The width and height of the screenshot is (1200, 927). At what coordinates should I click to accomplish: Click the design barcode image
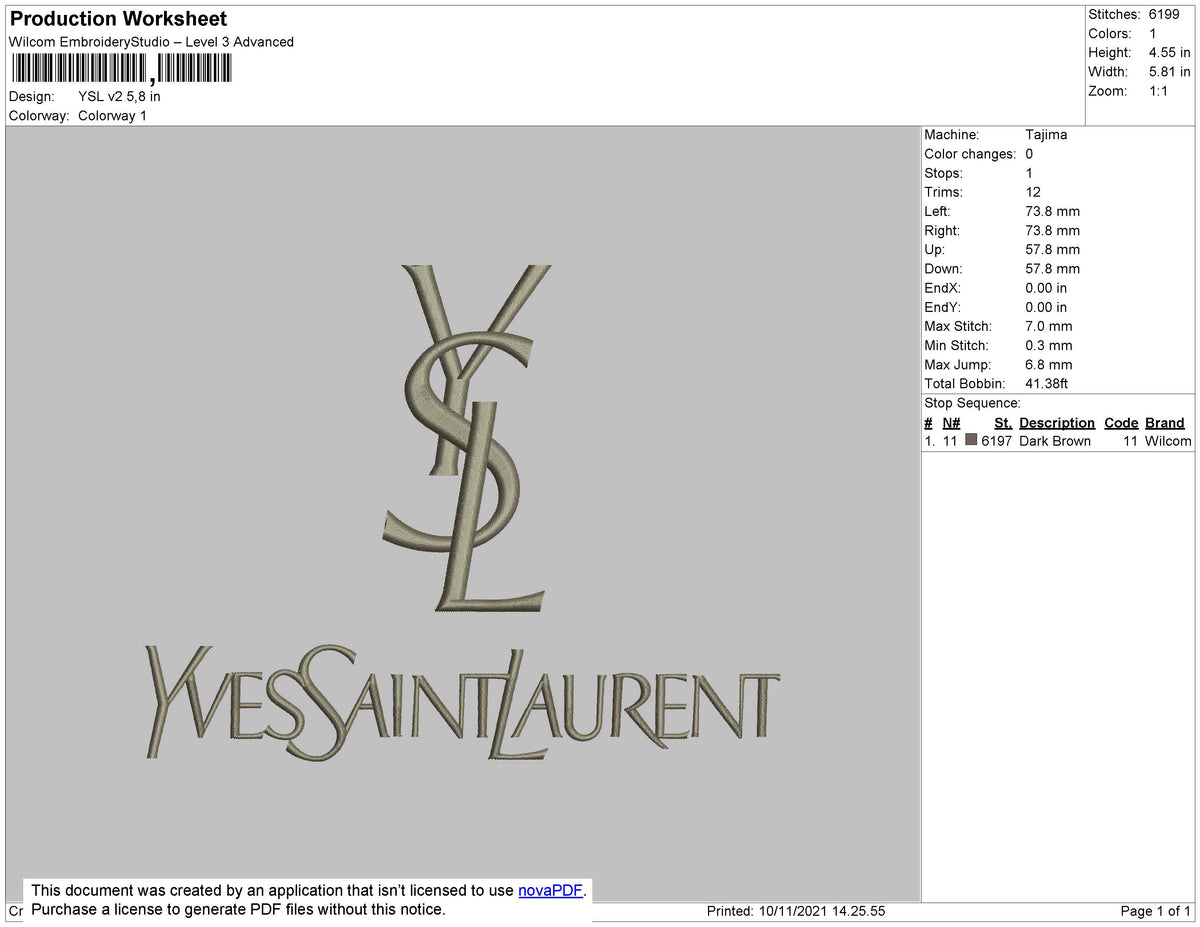(120, 67)
